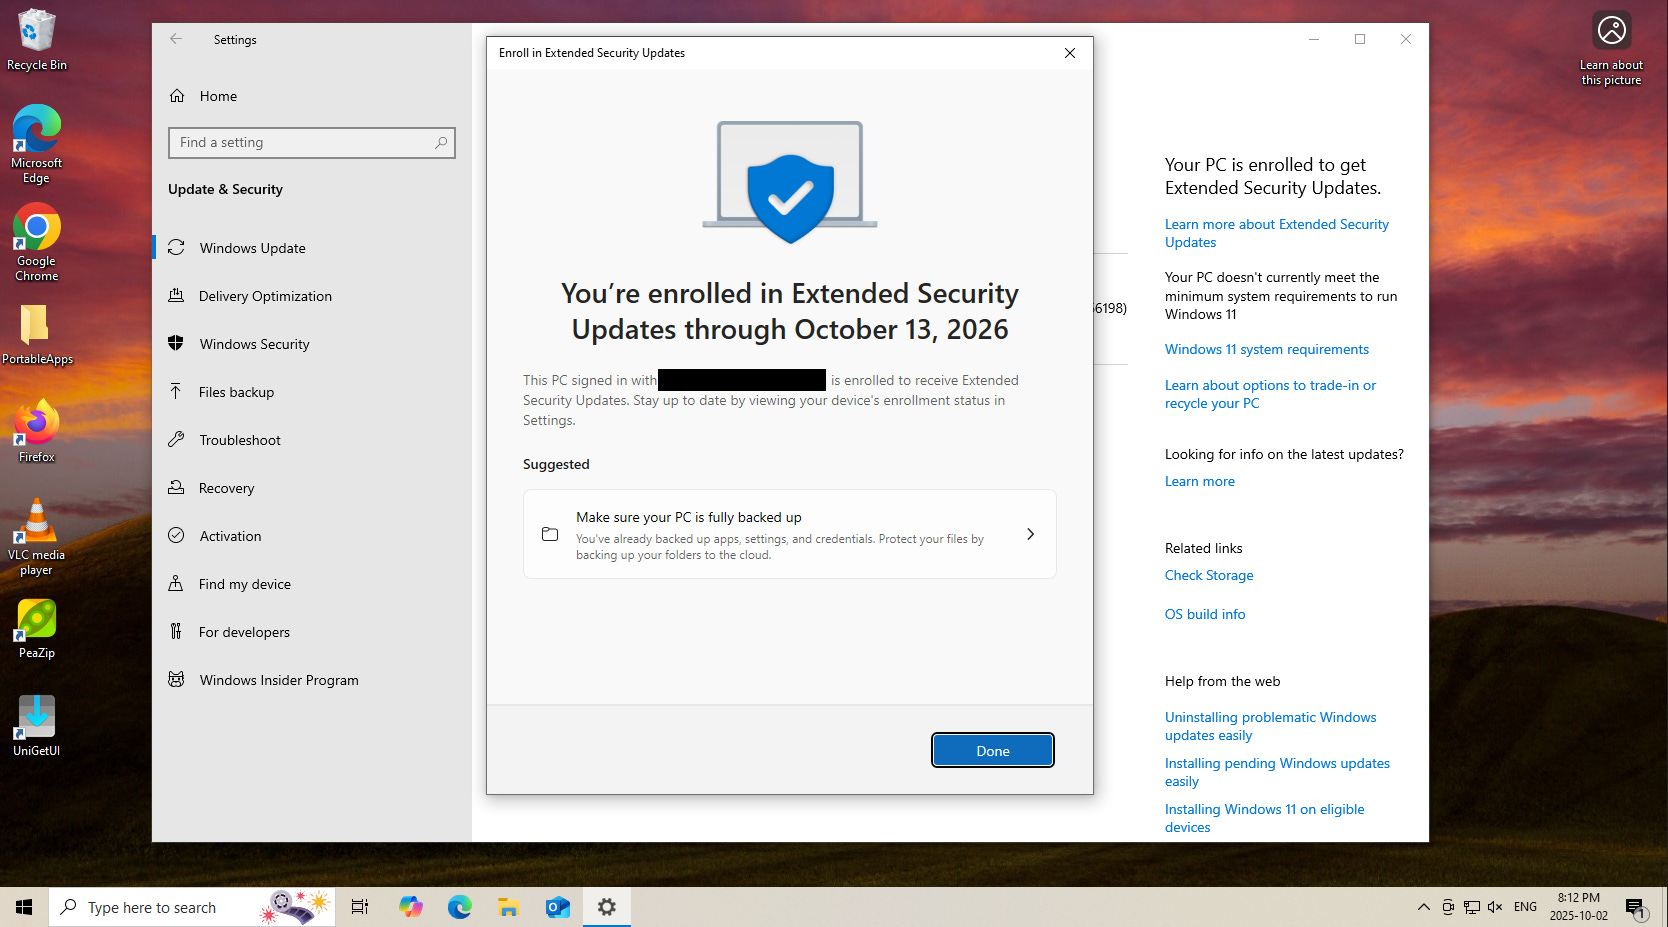This screenshot has height=927, width=1668.
Task: Click Learn more link under latest updates
Action: coord(1199,481)
